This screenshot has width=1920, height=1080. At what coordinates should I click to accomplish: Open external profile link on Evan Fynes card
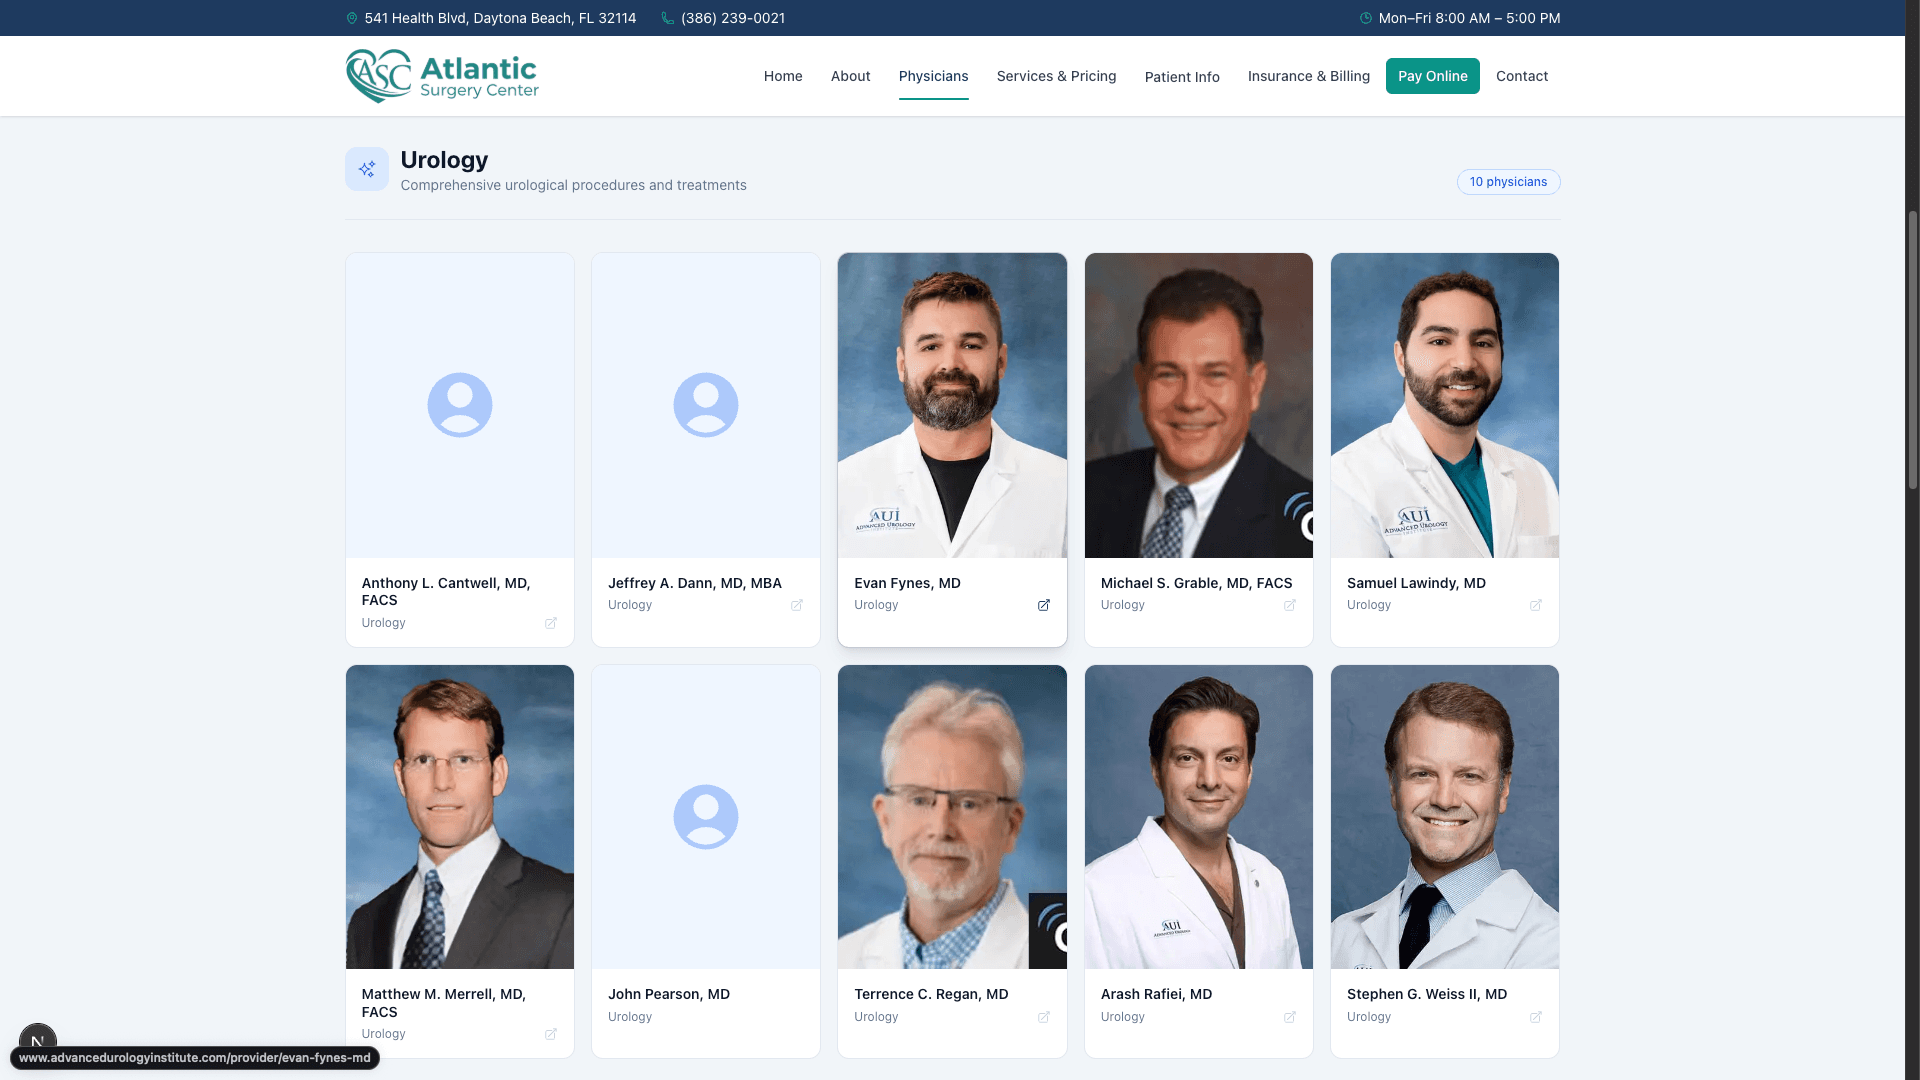[1044, 605]
